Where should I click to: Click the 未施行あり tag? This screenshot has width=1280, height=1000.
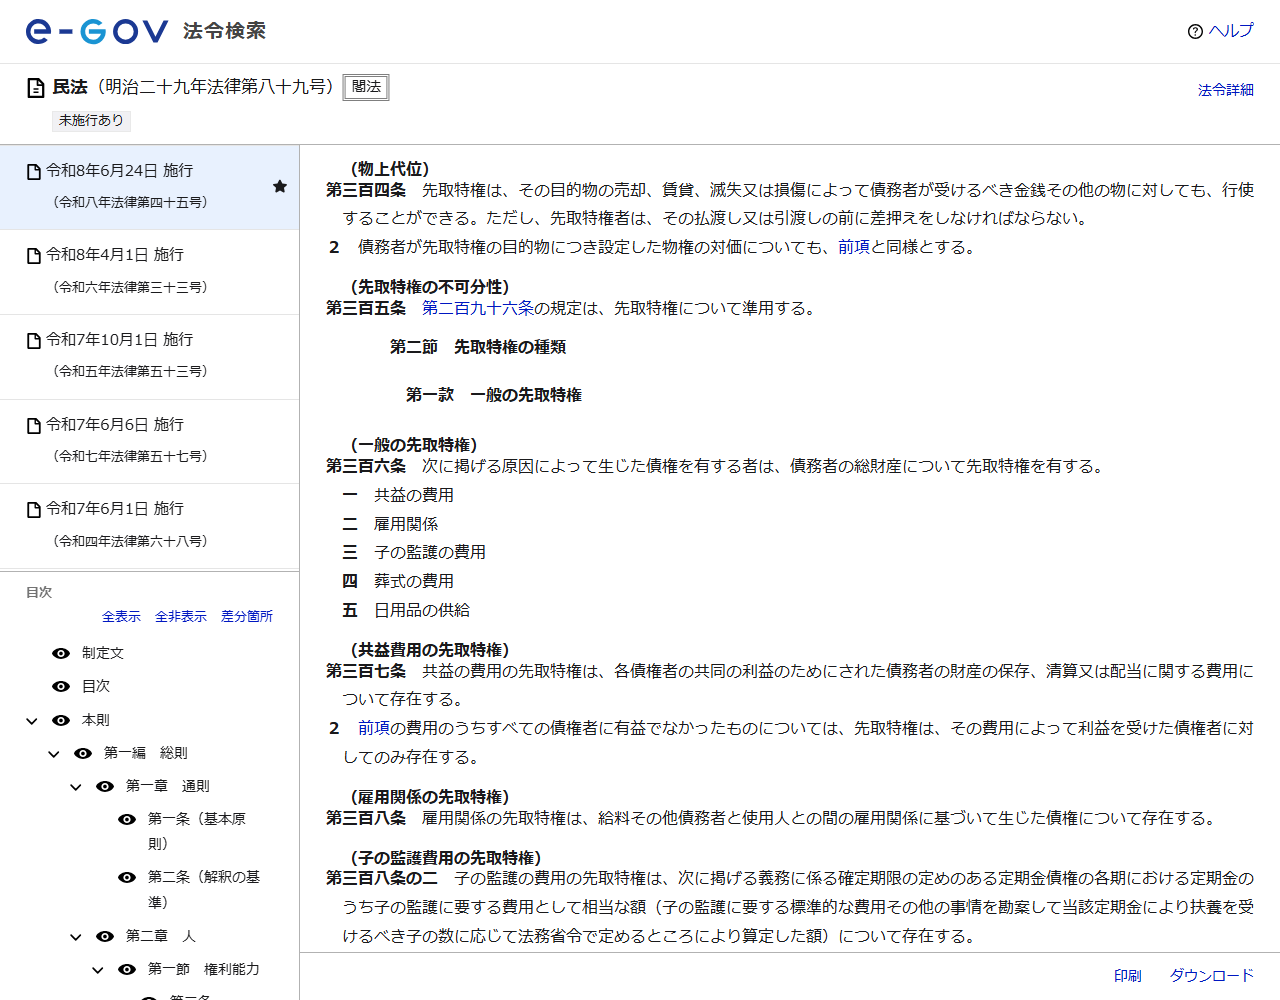point(91,121)
